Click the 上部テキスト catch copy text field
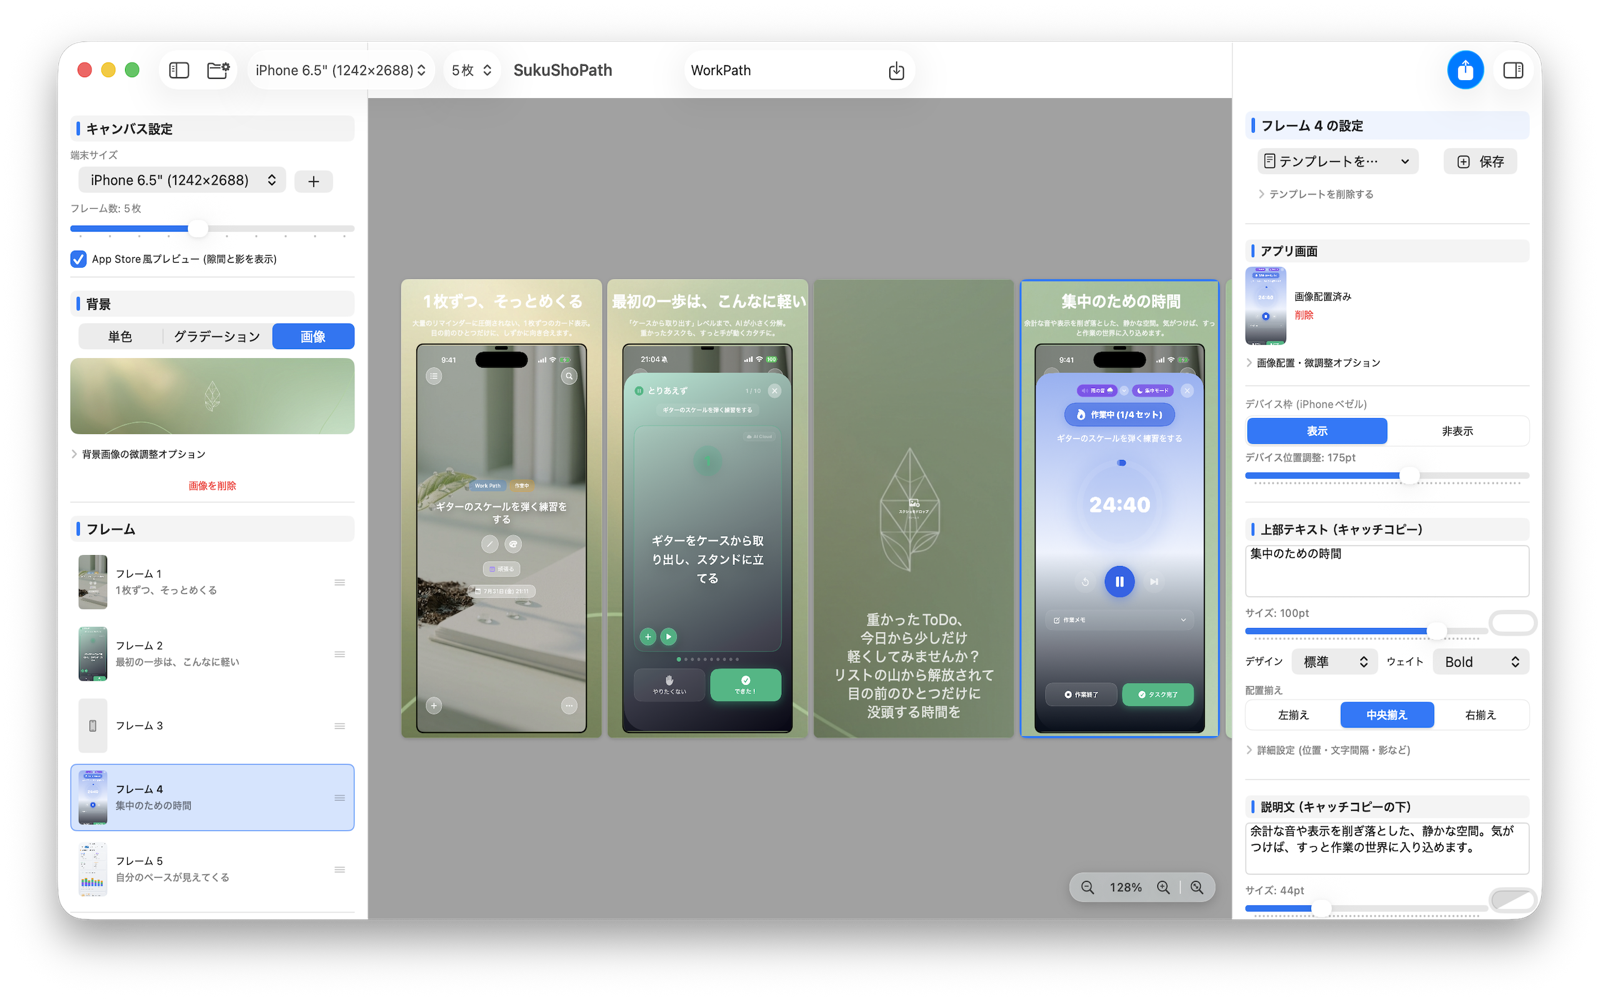This screenshot has width=1600, height=1000. 1386,571
